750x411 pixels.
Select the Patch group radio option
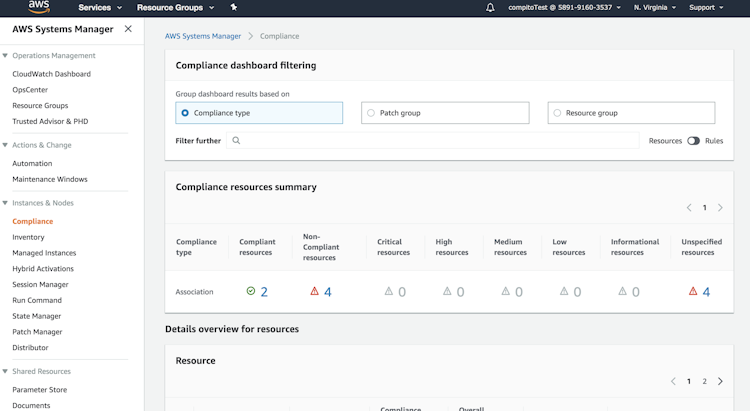[x=371, y=113]
